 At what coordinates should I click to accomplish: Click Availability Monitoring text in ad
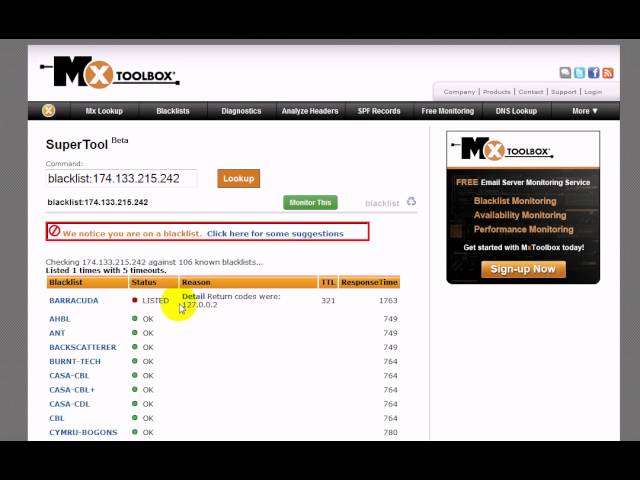point(520,215)
